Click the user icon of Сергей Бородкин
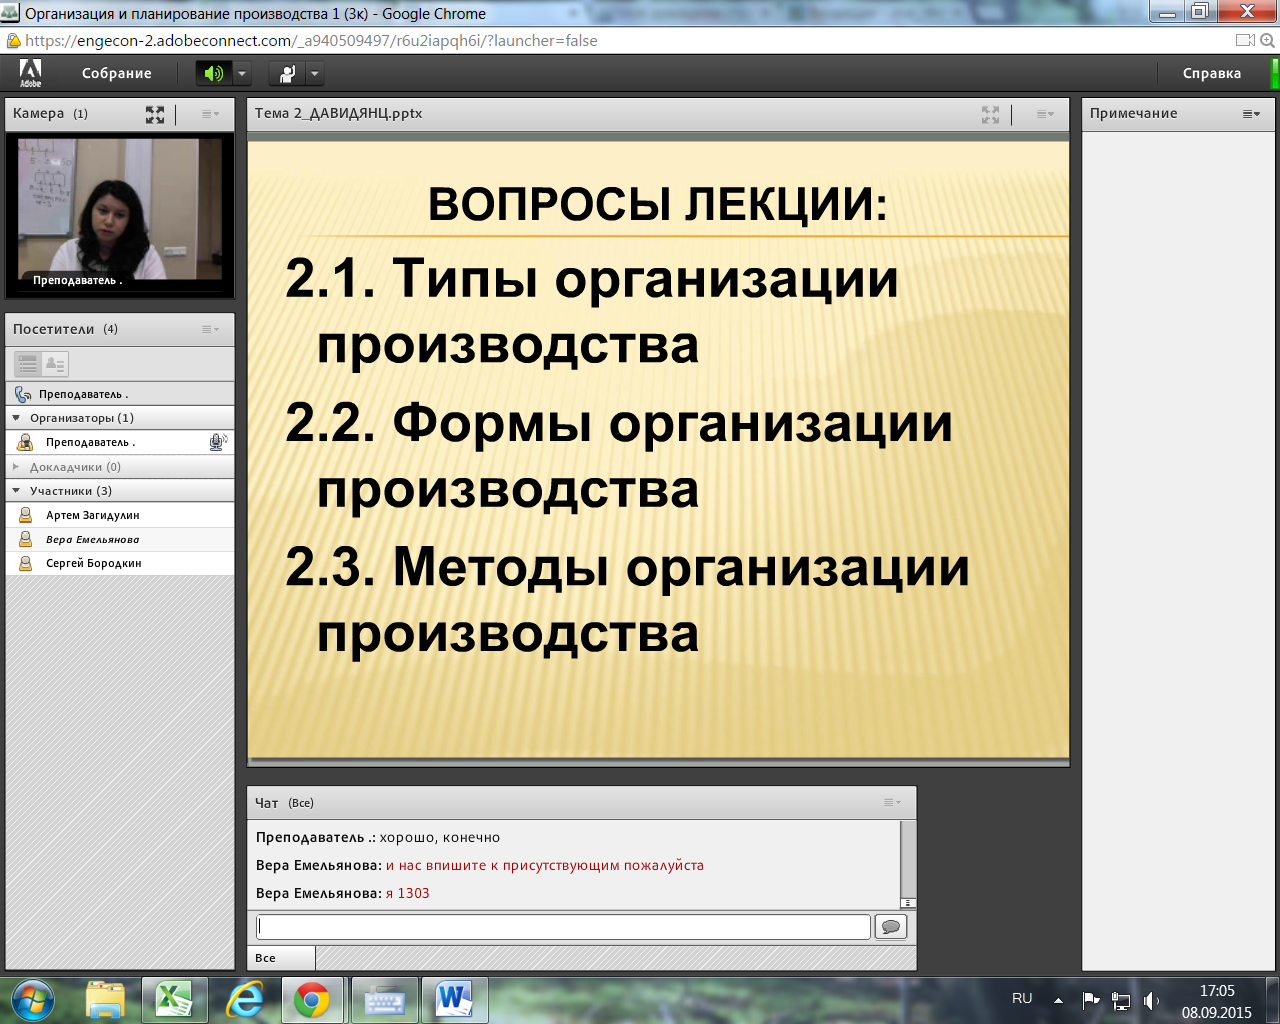The image size is (1280, 1024). click(26, 563)
